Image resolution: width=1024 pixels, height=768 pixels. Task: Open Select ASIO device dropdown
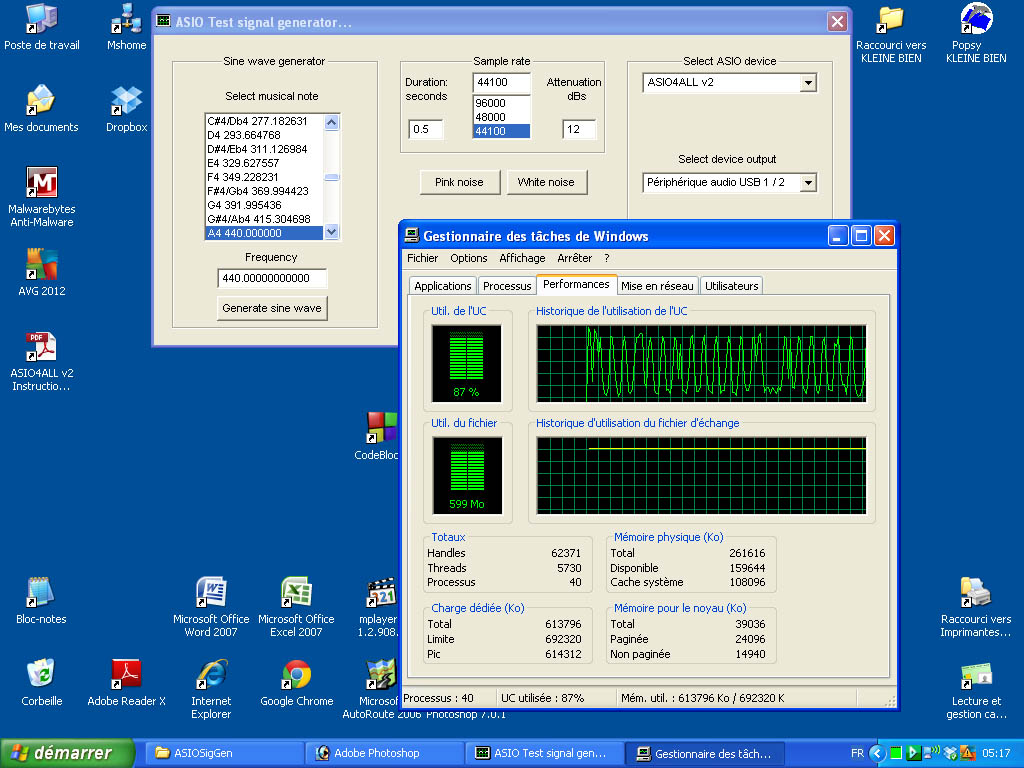(x=808, y=83)
